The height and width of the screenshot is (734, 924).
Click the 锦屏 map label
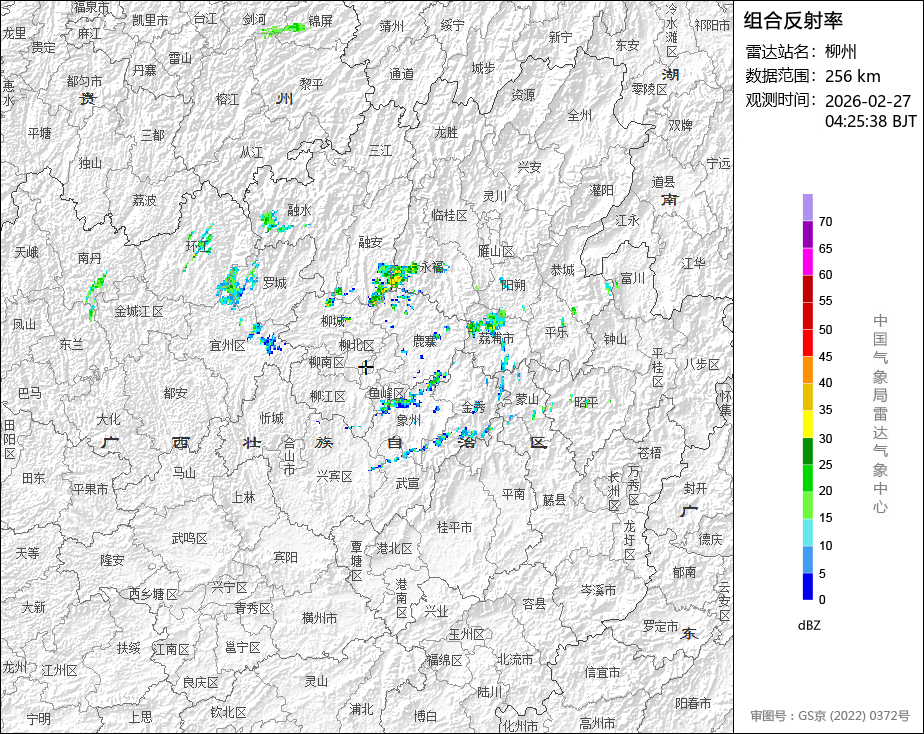321,21
